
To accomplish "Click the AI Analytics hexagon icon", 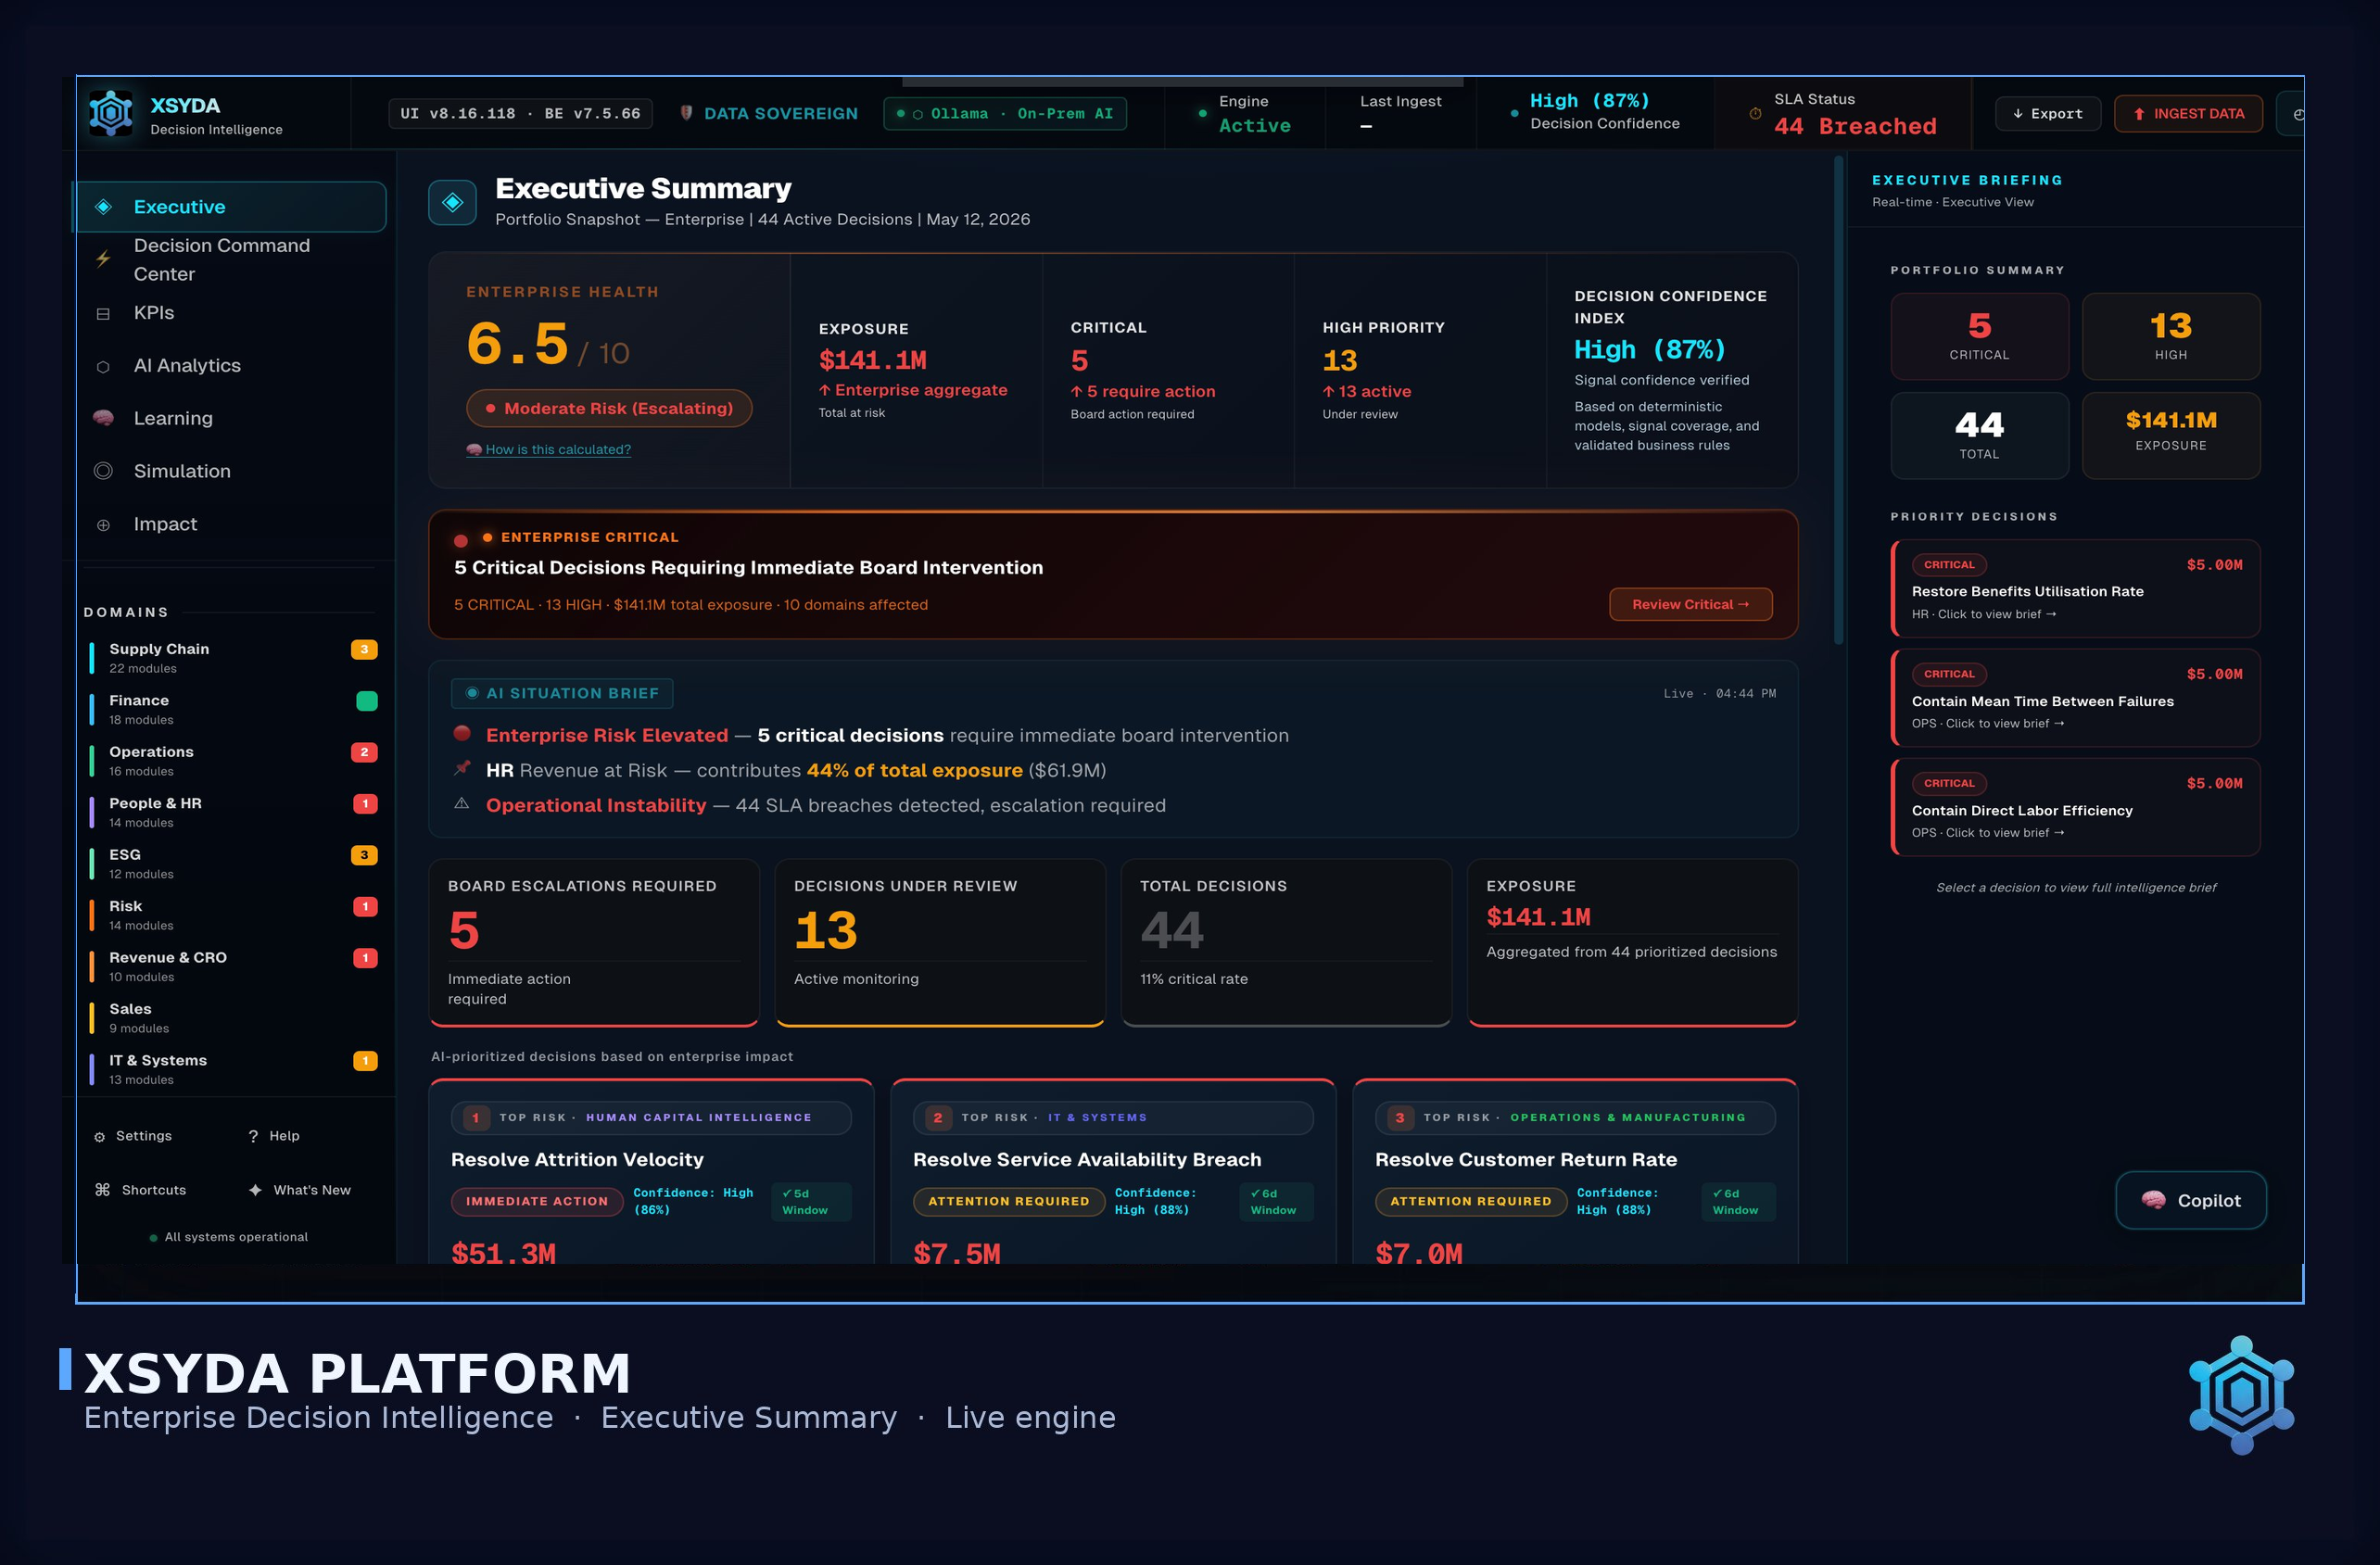I will 103,366.
